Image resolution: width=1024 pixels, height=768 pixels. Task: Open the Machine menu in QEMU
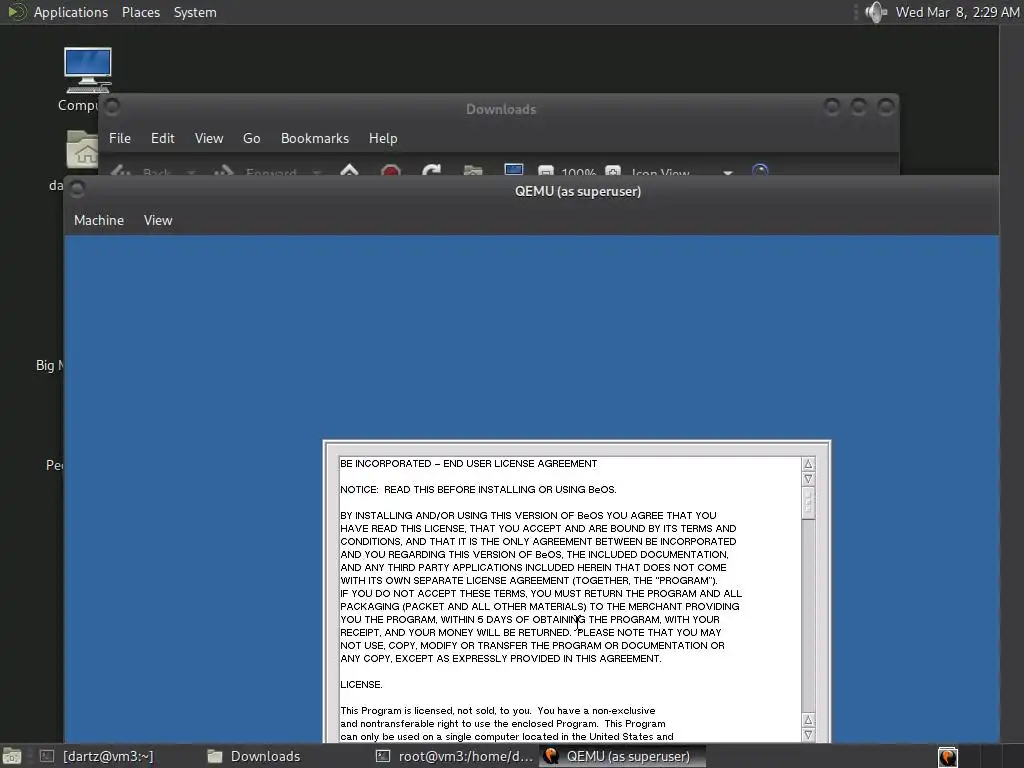point(99,220)
